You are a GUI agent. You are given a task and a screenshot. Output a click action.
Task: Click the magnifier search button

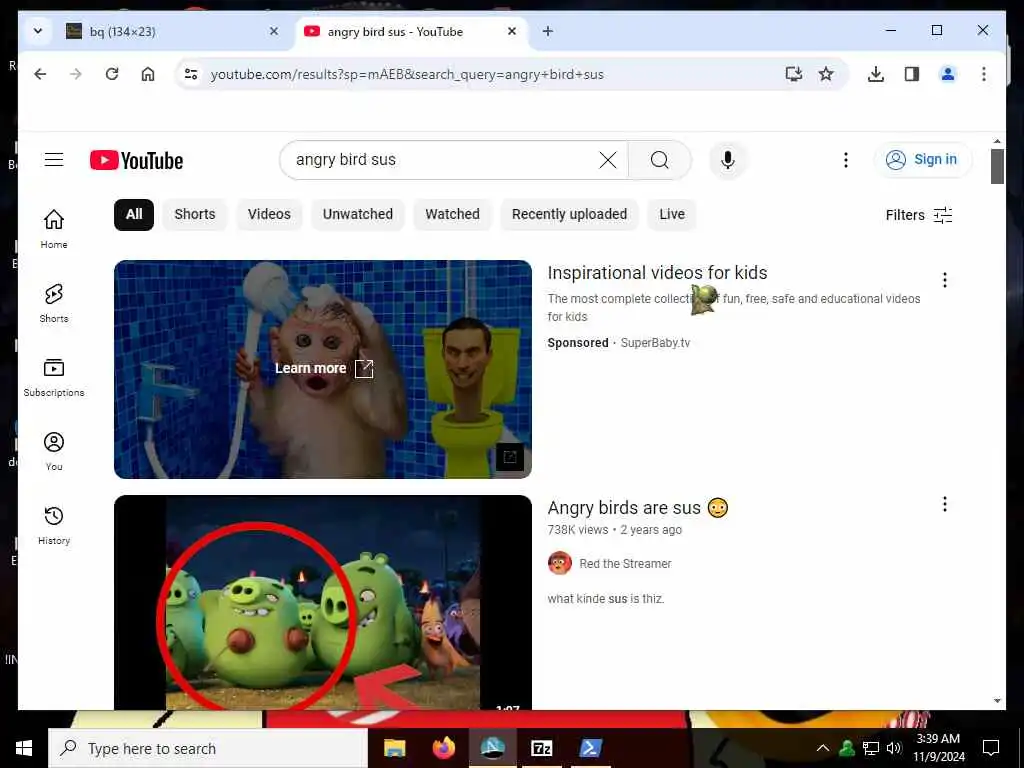tap(660, 160)
